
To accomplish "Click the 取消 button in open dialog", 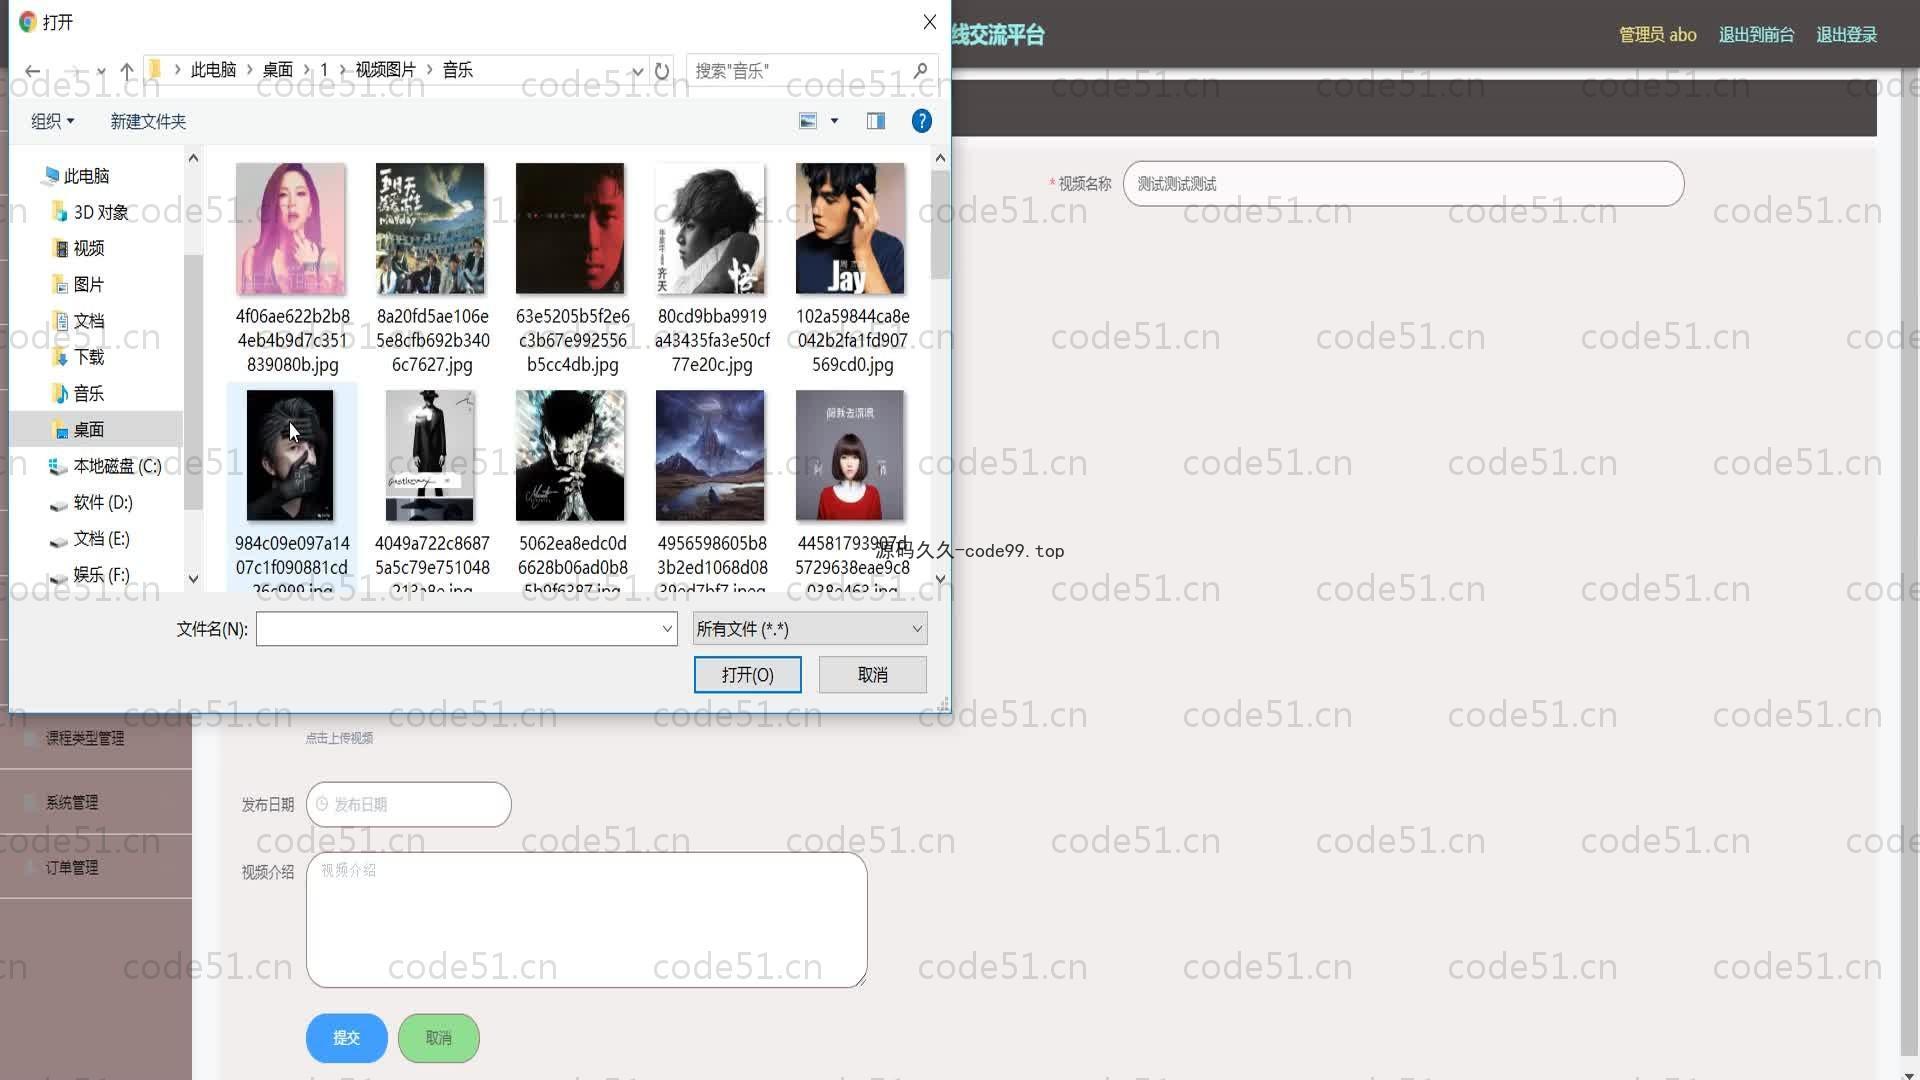I will [873, 675].
